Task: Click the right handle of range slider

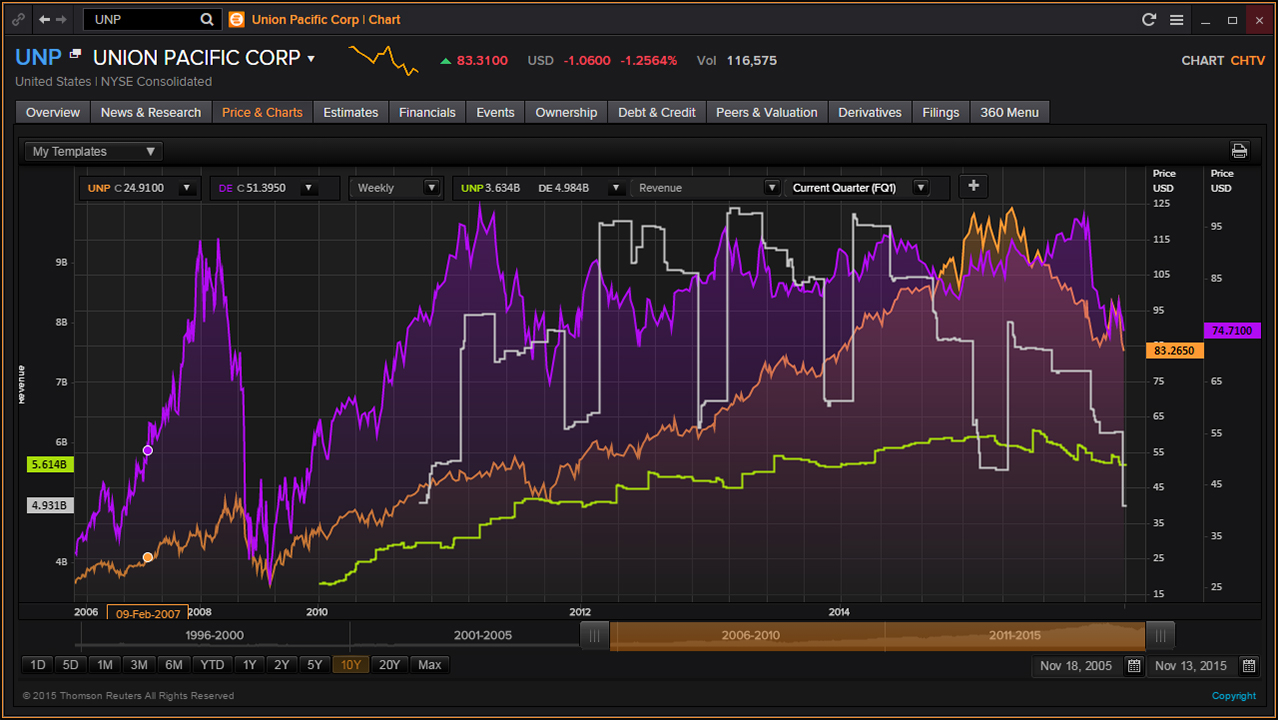Action: 1160,635
